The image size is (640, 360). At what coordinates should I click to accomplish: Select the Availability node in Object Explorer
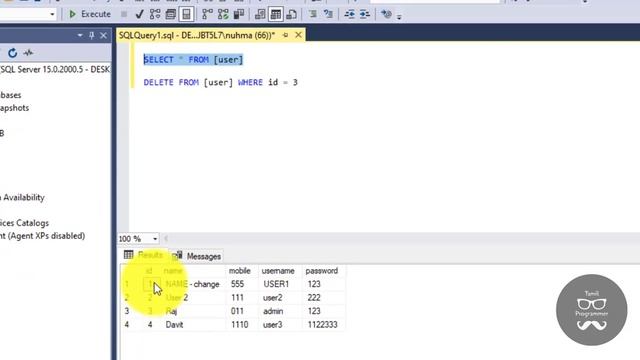(x=22, y=198)
